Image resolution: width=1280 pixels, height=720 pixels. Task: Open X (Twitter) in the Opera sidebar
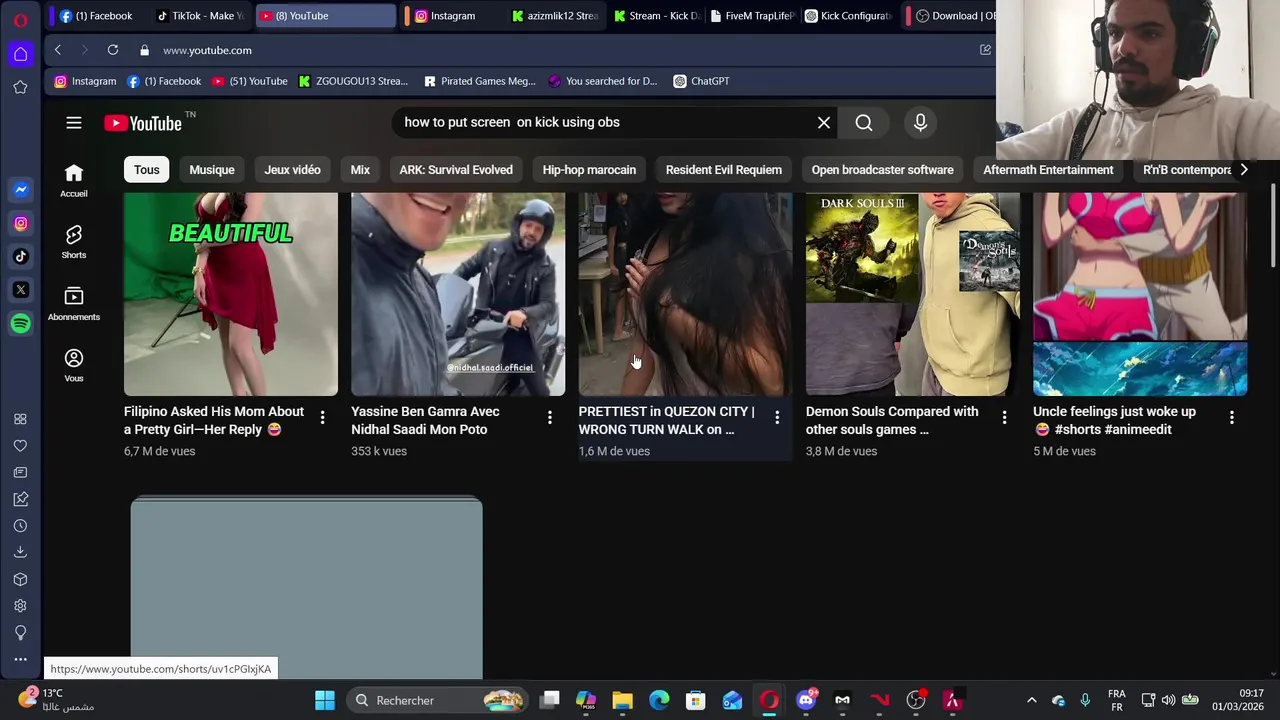tap(20, 290)
